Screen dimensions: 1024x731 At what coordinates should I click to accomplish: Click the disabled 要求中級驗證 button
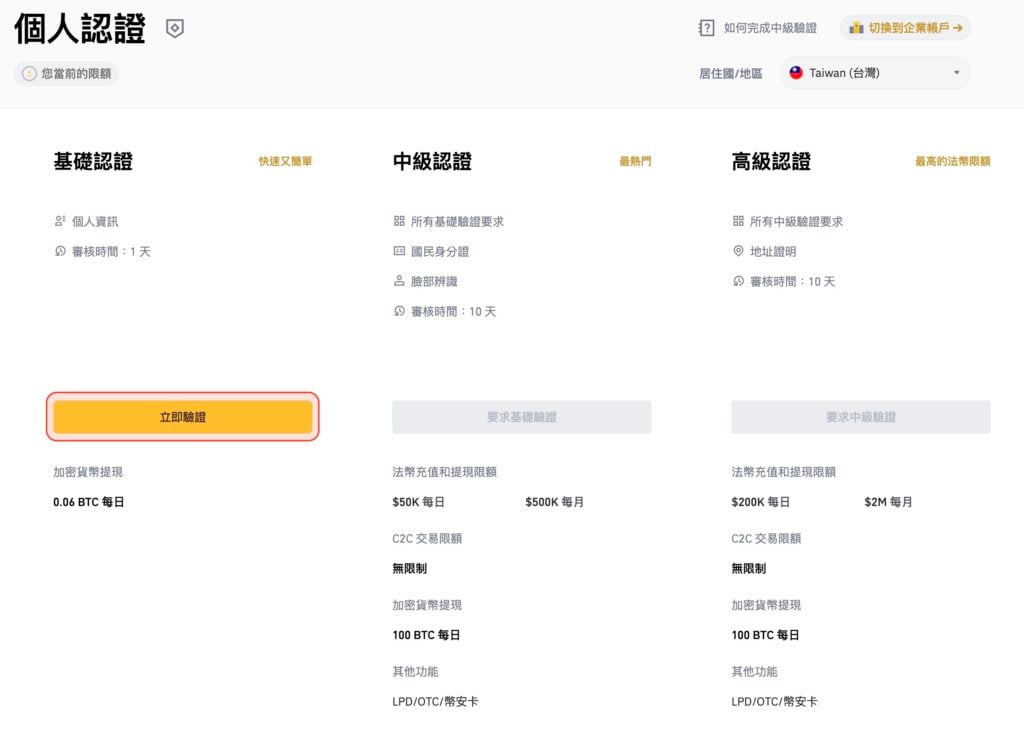861,417
